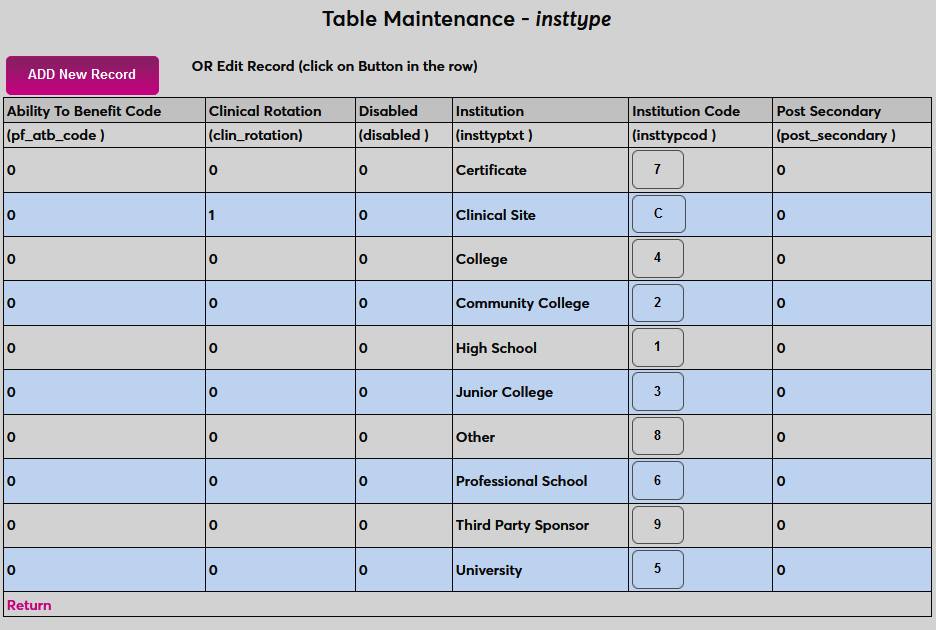Click the ADD New Record button
This screenshot has height=630, width=936.
(x=82, y=75)
